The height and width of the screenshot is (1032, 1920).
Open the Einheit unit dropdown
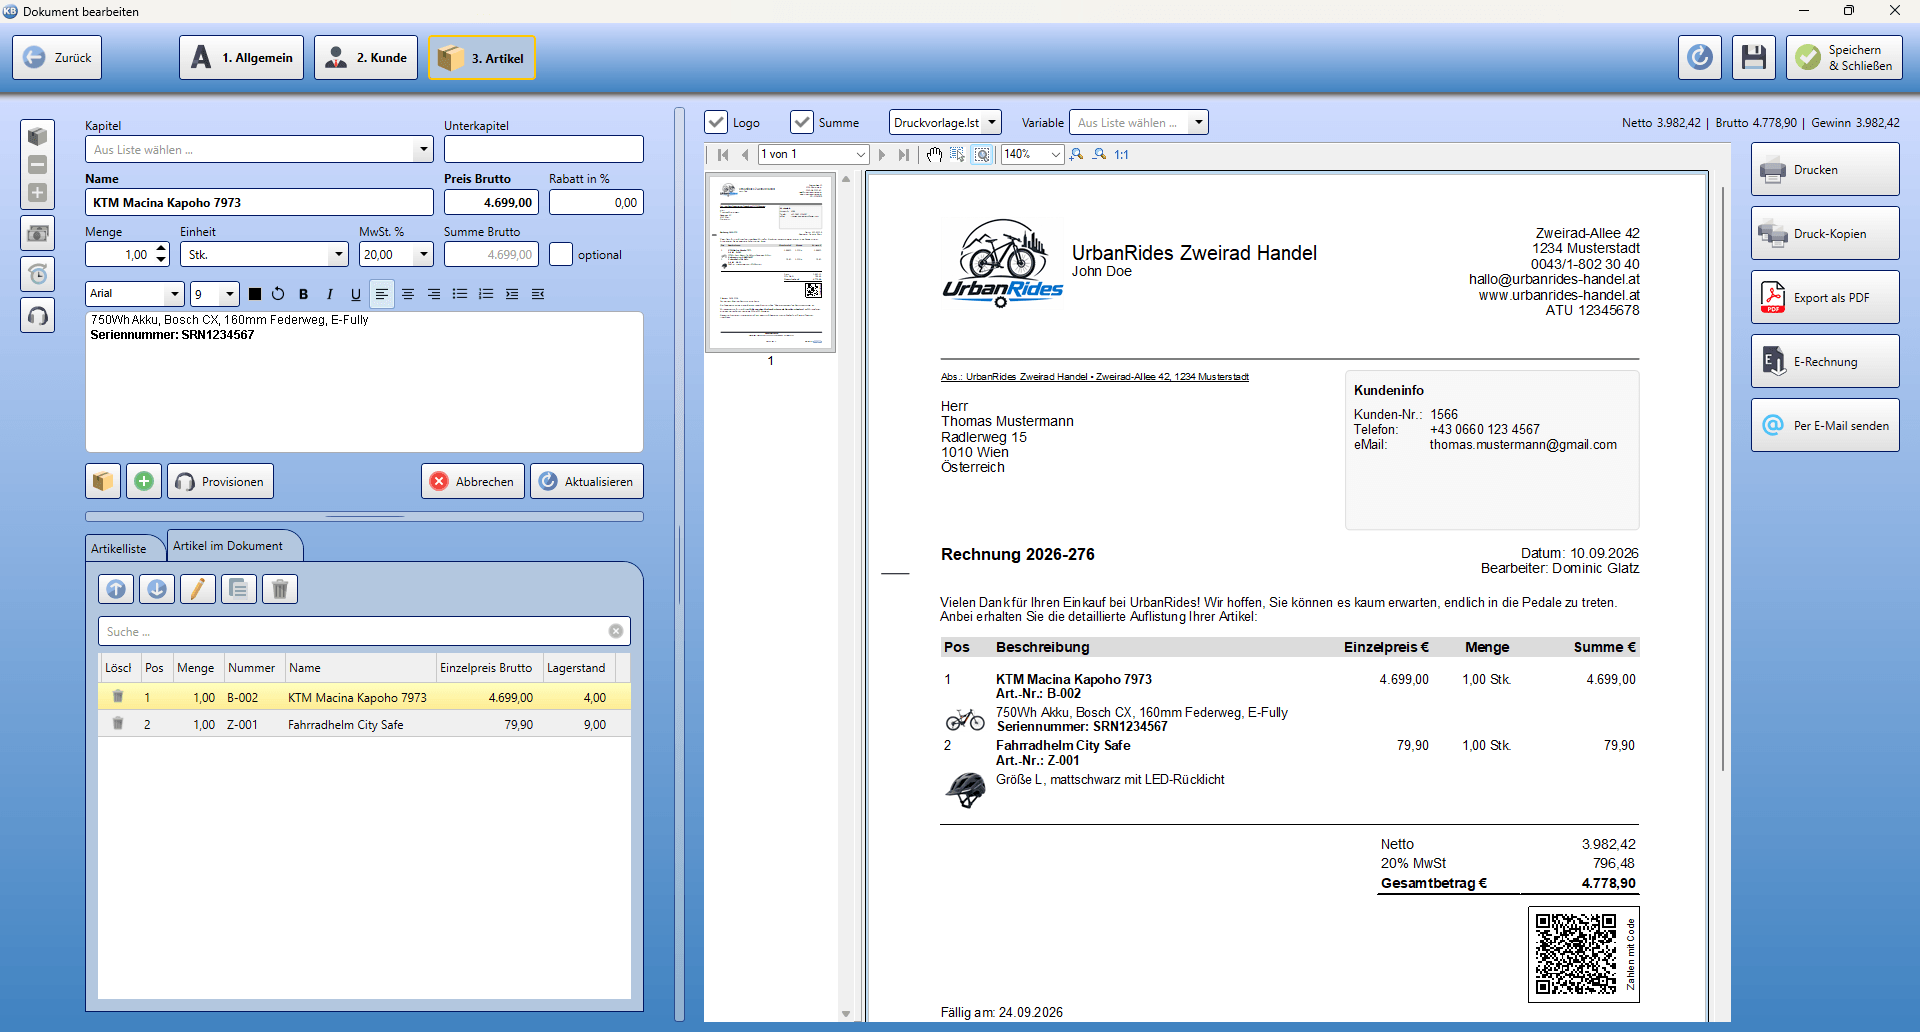338,255
